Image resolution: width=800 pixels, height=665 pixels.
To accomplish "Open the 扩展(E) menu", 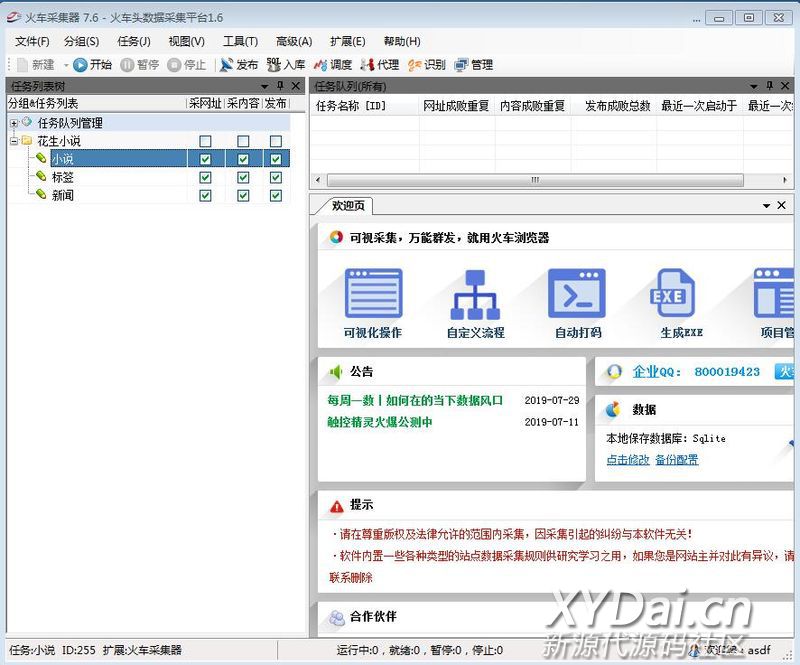I will pyautogui.click(x=347, y=41).
